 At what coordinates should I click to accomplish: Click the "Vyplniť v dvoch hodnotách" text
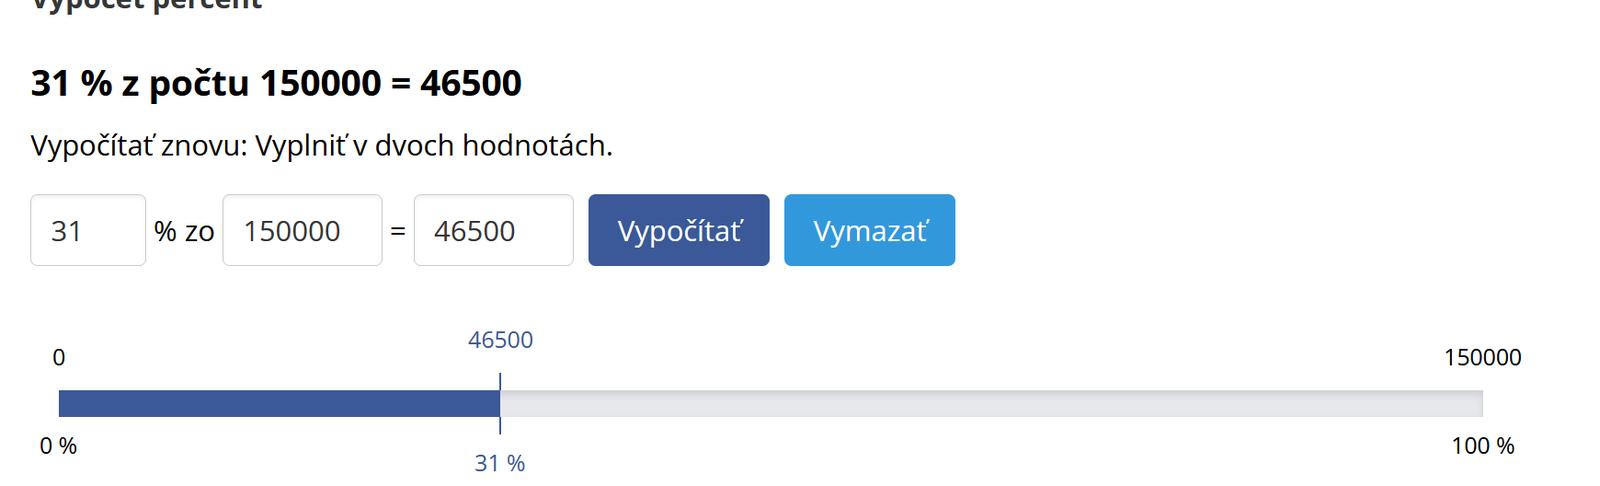click(x=432, y=146)
